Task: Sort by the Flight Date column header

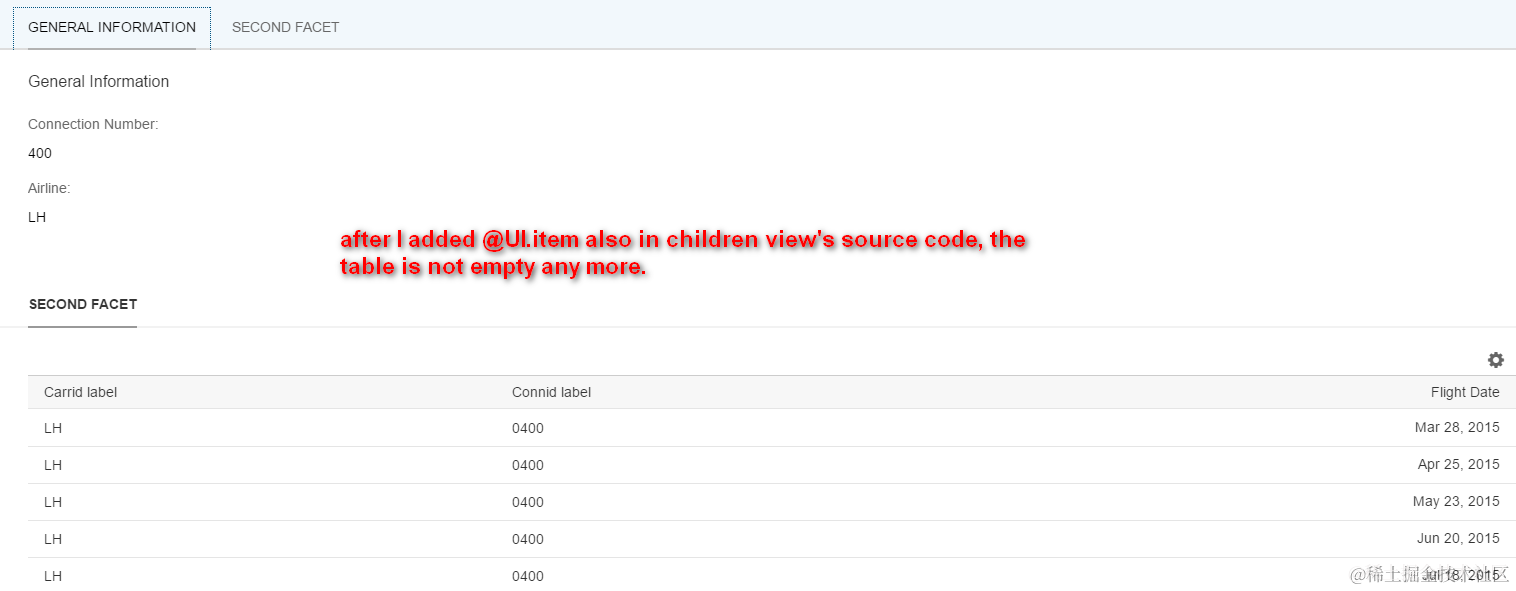Action: click(x=1465, y=392)
